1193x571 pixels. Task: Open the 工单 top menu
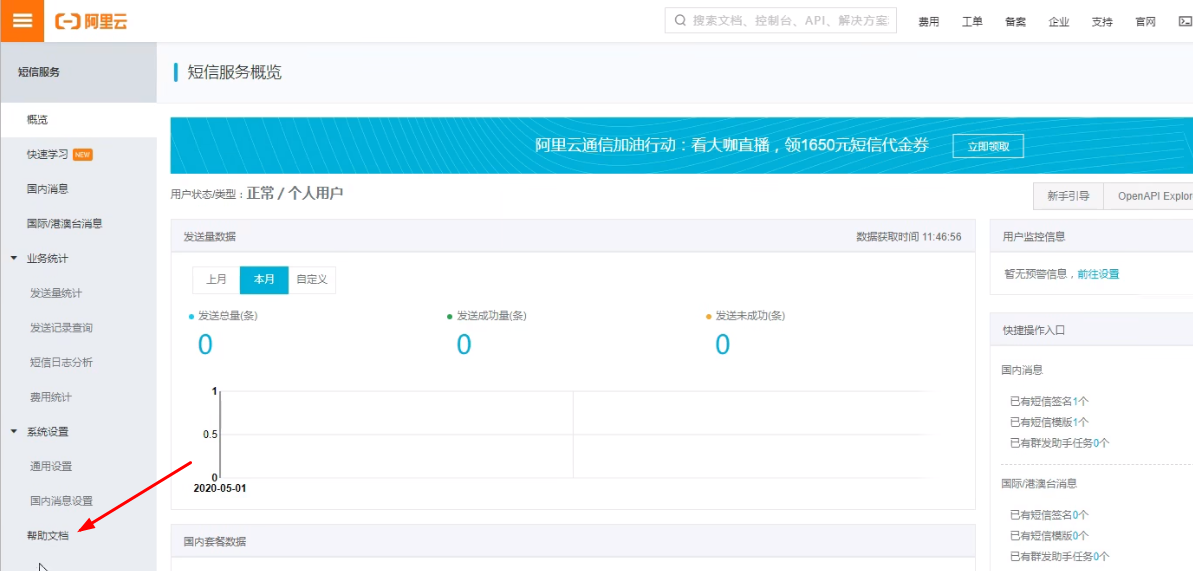tap(972, 22)
